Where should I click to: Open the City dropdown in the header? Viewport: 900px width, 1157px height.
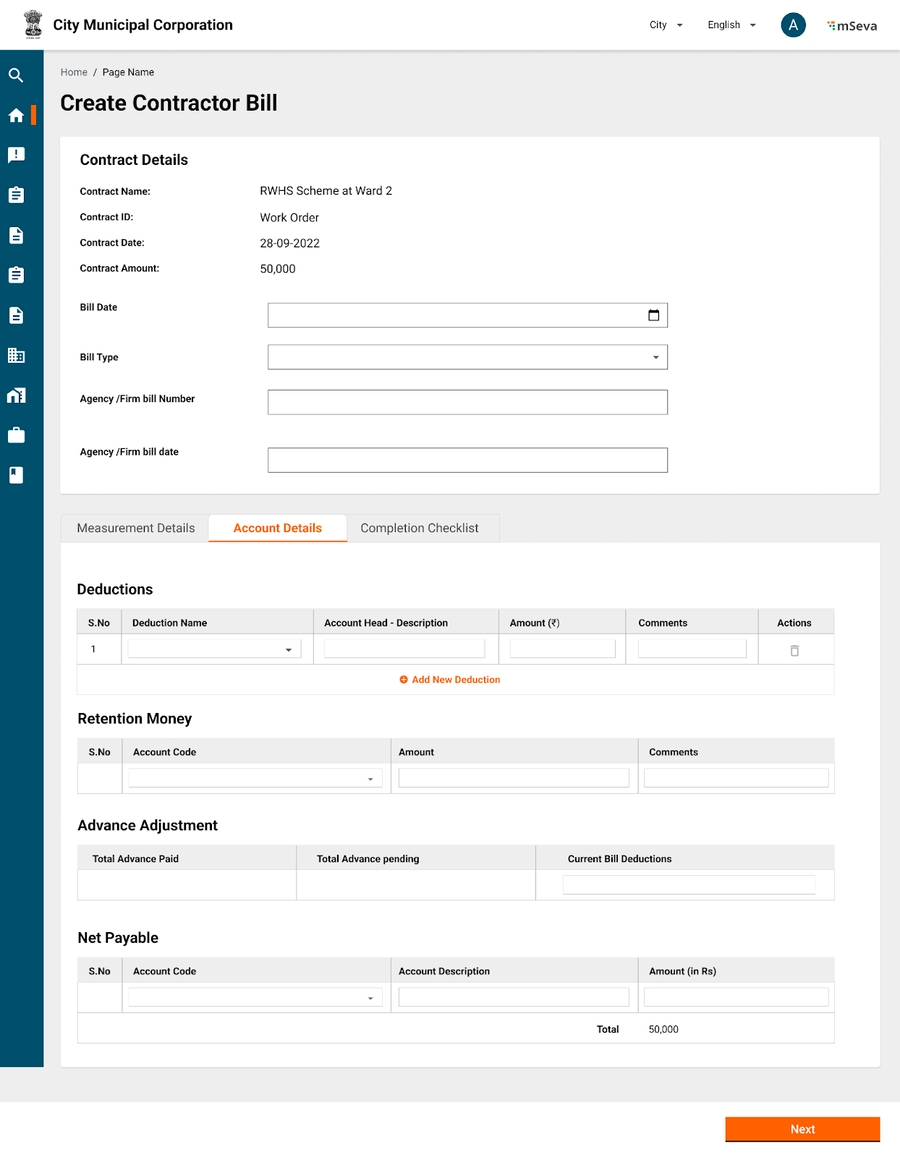coord(666,25)
